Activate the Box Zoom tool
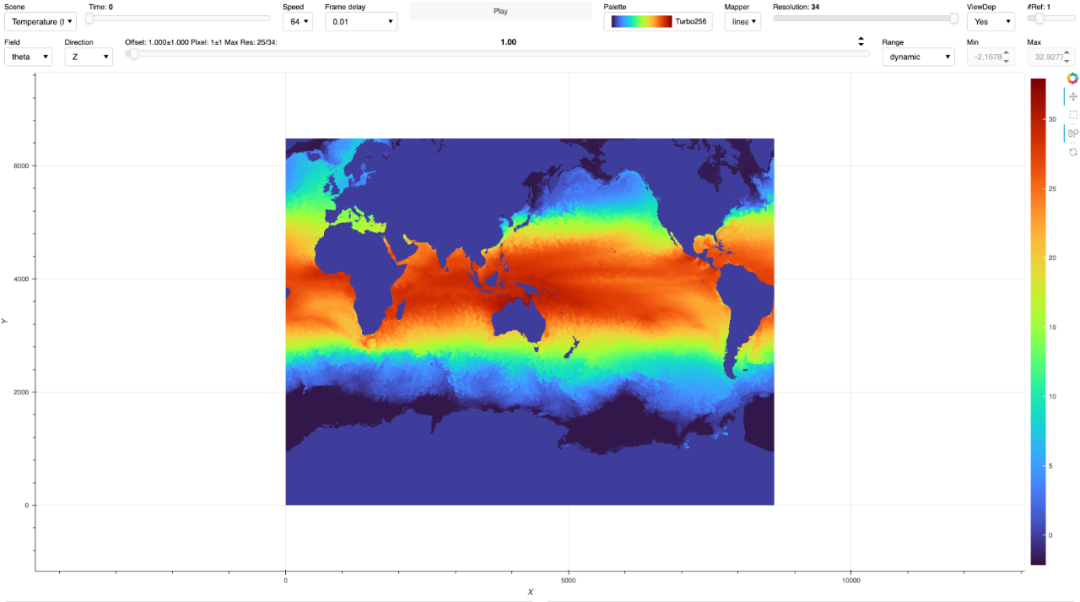 [x=1073, y=115]
